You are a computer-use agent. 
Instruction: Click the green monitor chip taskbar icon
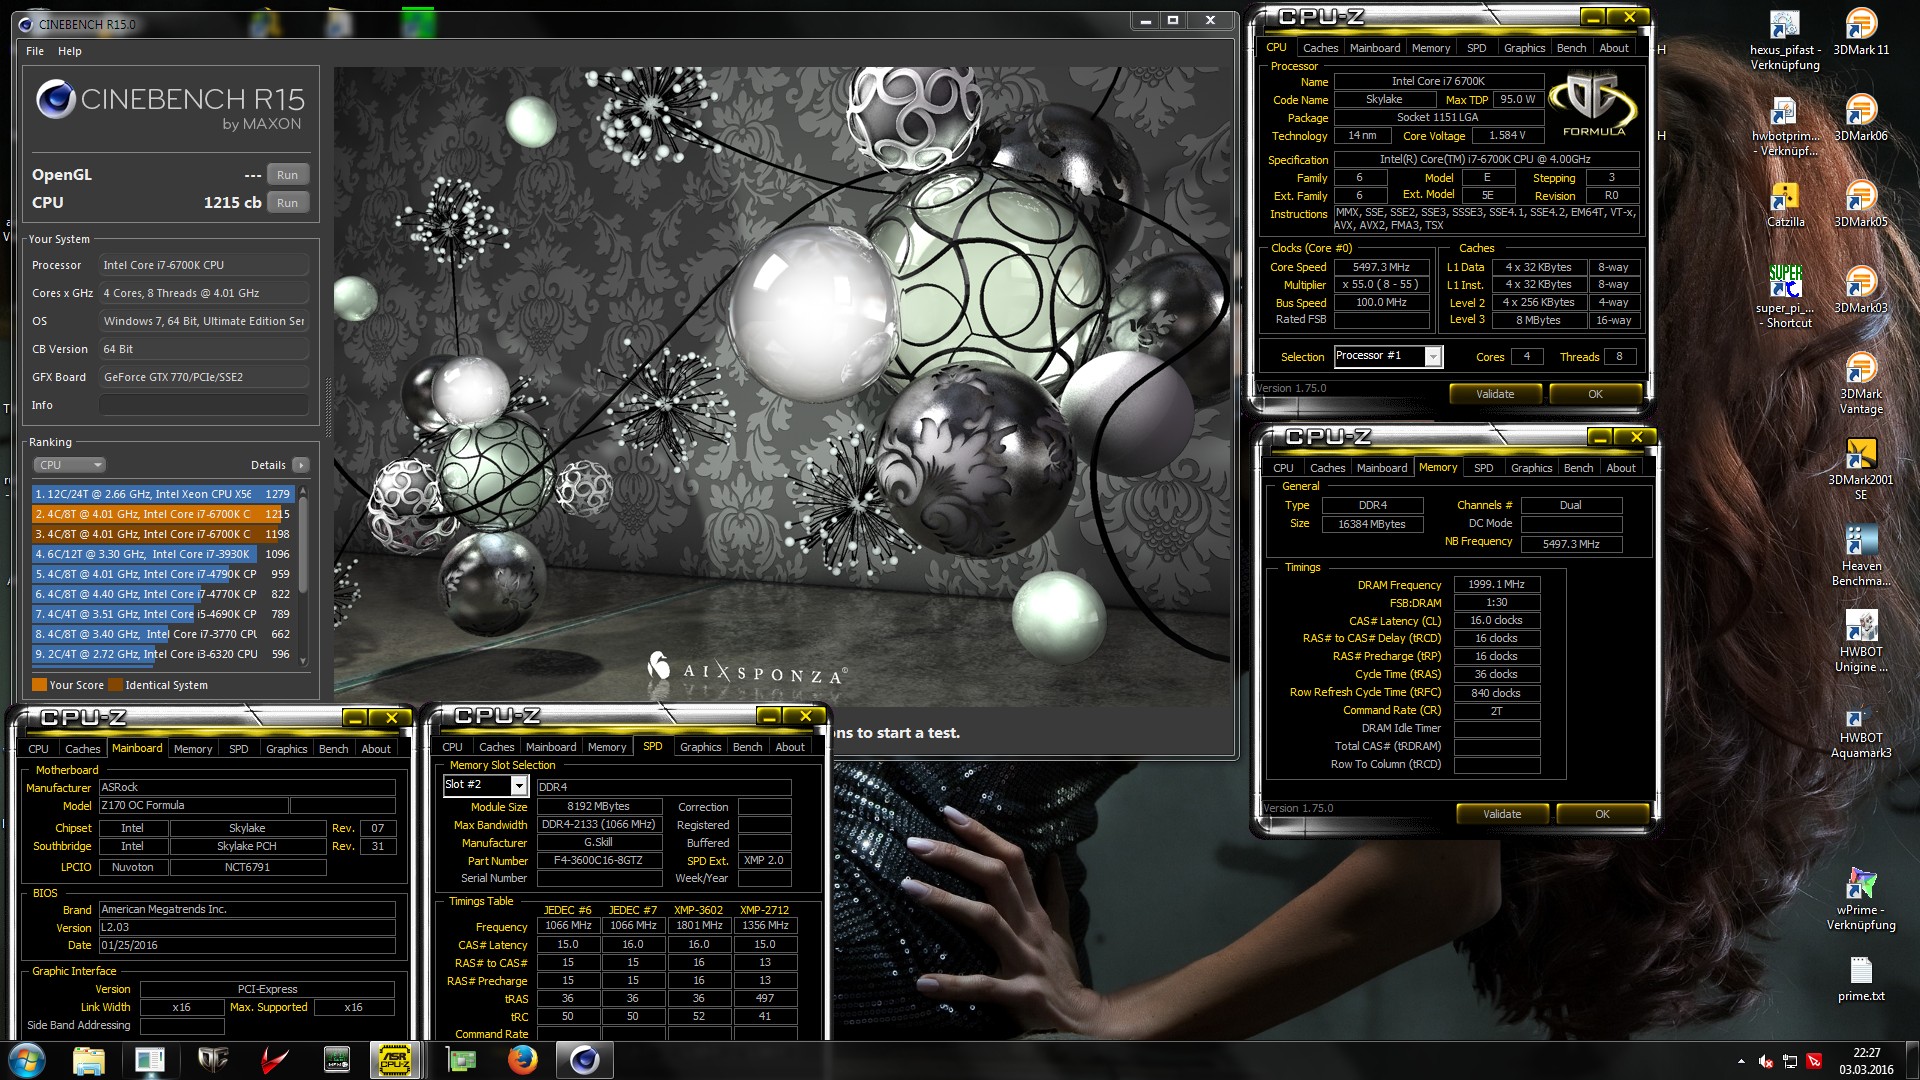coord(337,1060)
